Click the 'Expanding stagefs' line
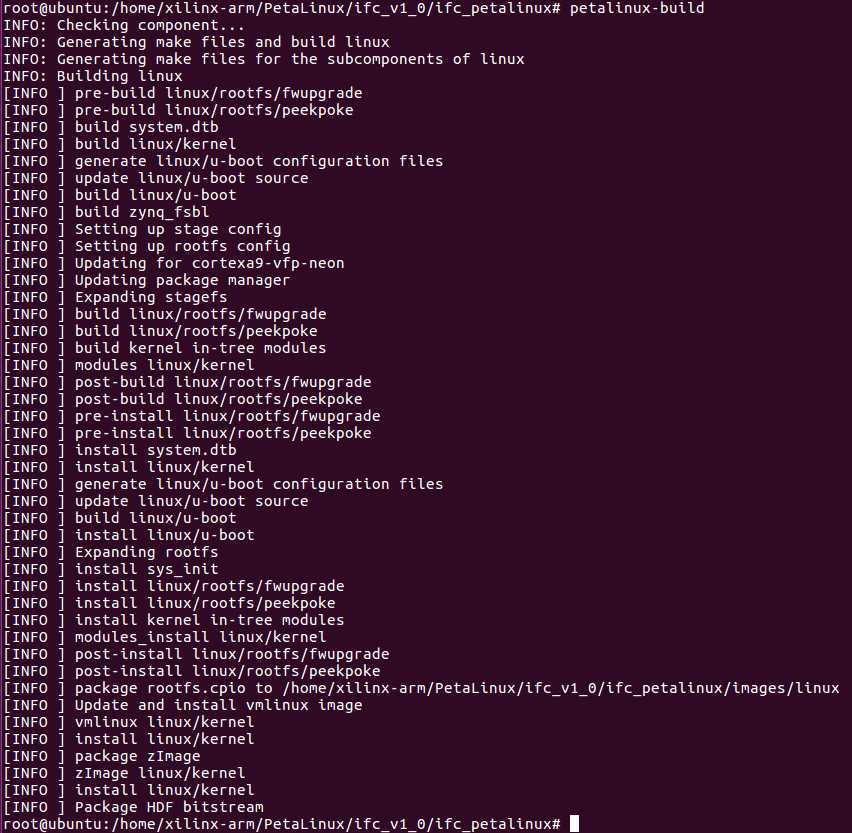Image resolution: width=852 pixels, height=833 pixels. coord(115,297)
